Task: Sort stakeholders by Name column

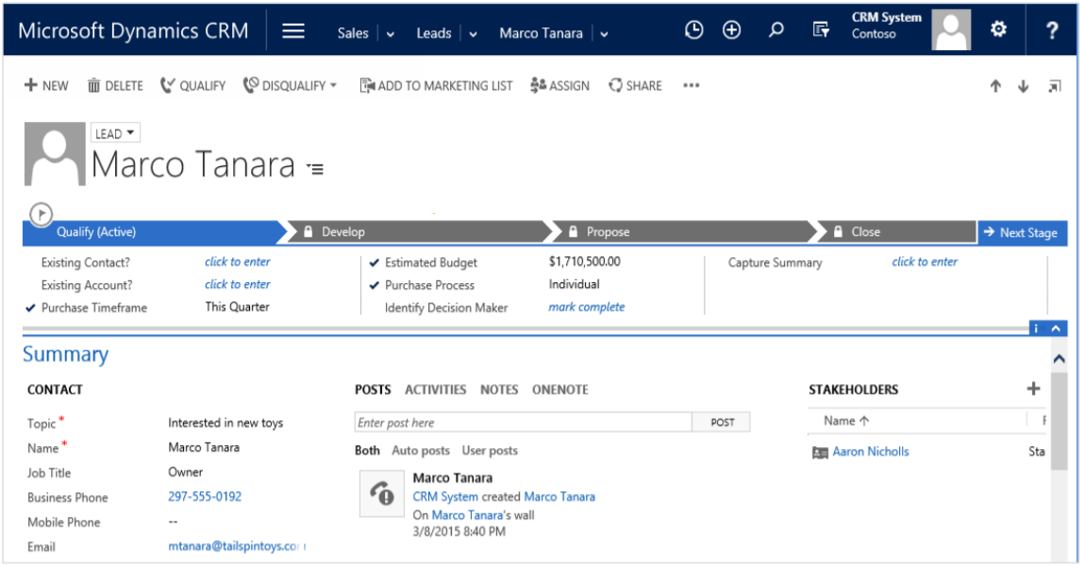Action: pyautogui.click(x=847, y=421)
